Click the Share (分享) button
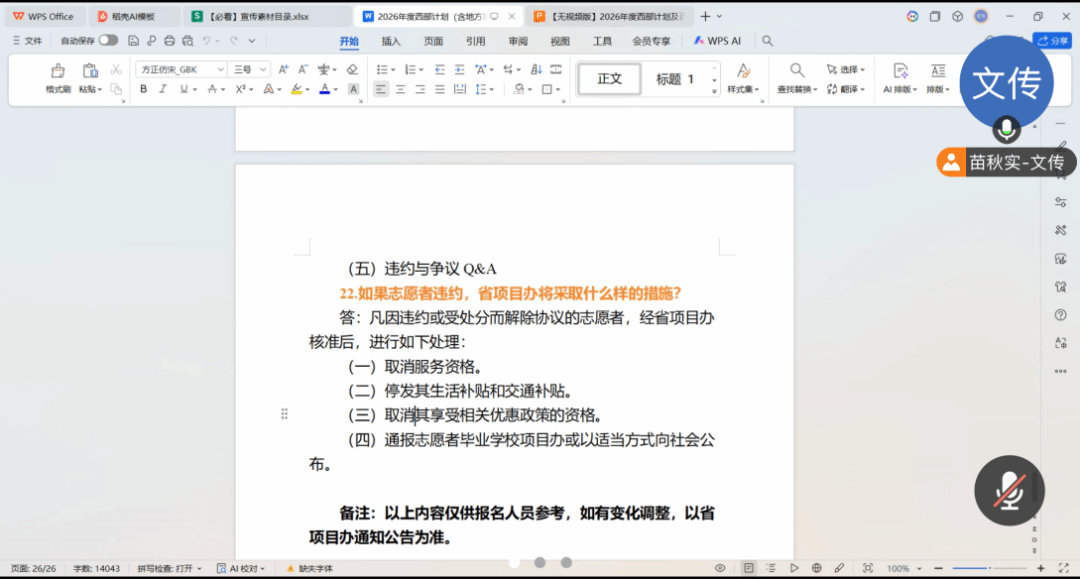The image size is (1080, 579). [1052, 41]
